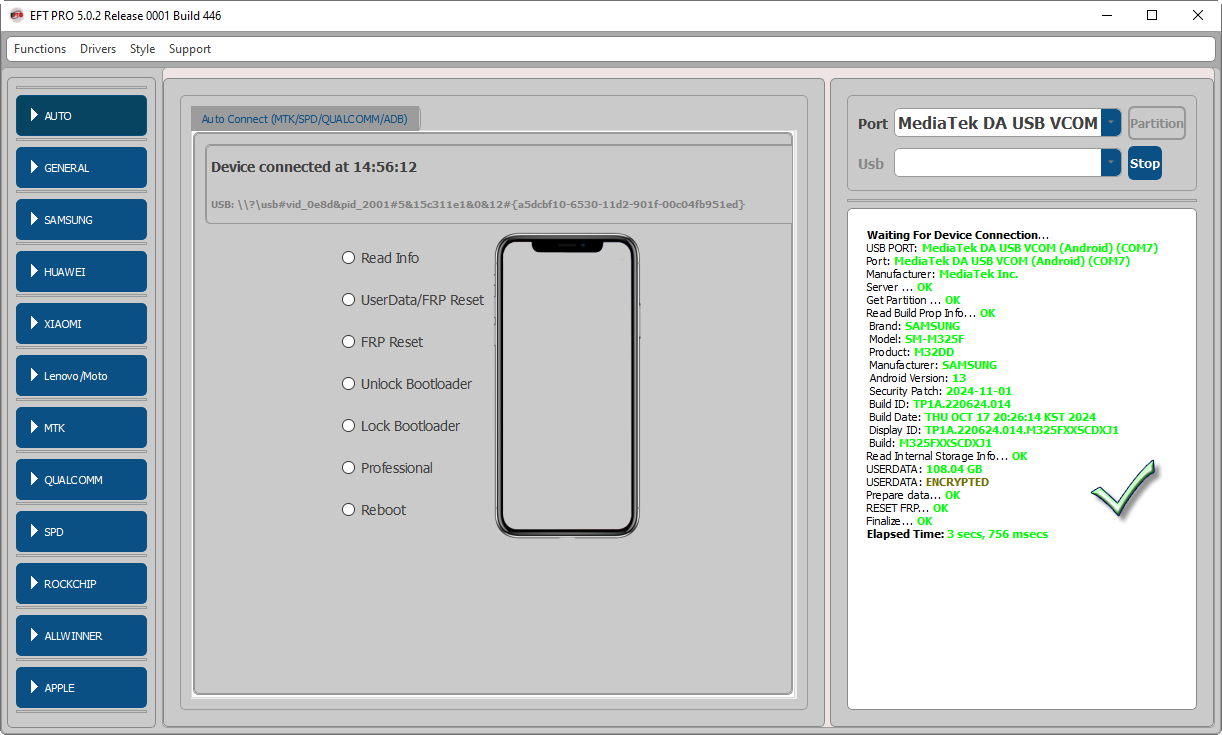Open the Drivers menu
This screenshot has height=735, width=1222.
pyautogui.click(x=98, y=49)
